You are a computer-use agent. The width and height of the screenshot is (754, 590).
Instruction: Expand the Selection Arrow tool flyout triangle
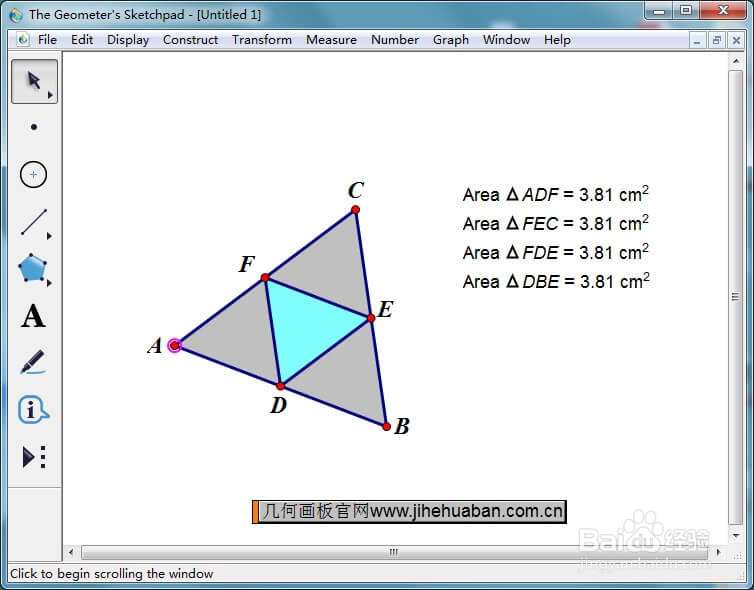(x=50, y=95)
